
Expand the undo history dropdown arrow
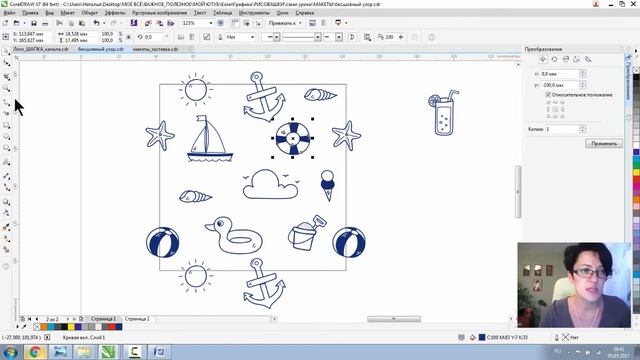tap(104, 23)
